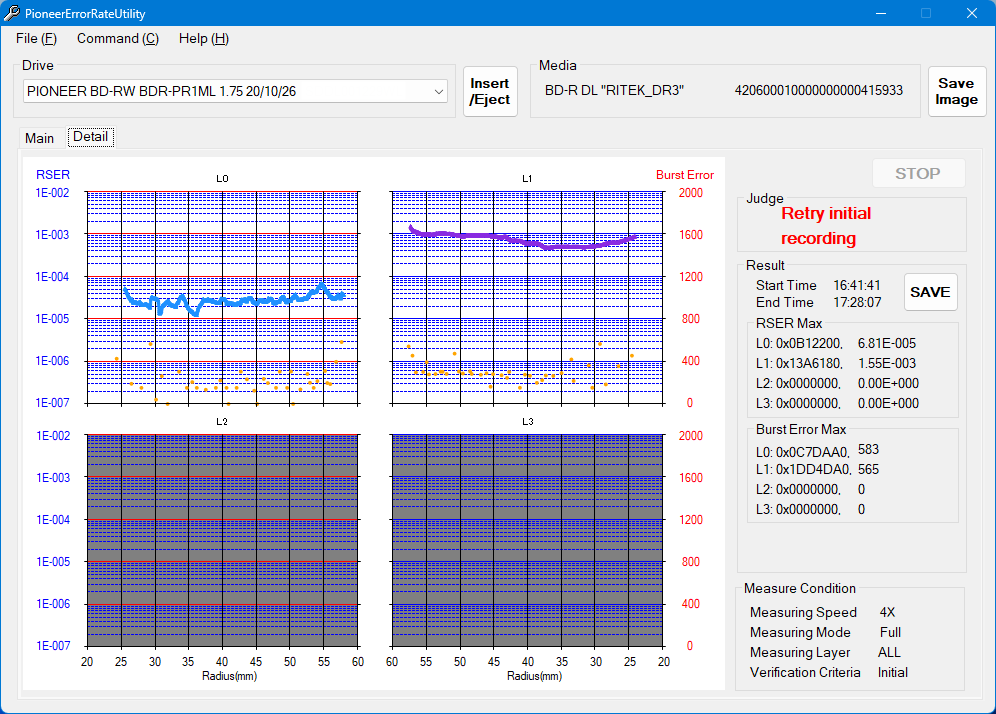Image resolution: width=996 pixels, height=714 pixels.
Task: Click the Start Time value 16:41:41
Action: 856,285
